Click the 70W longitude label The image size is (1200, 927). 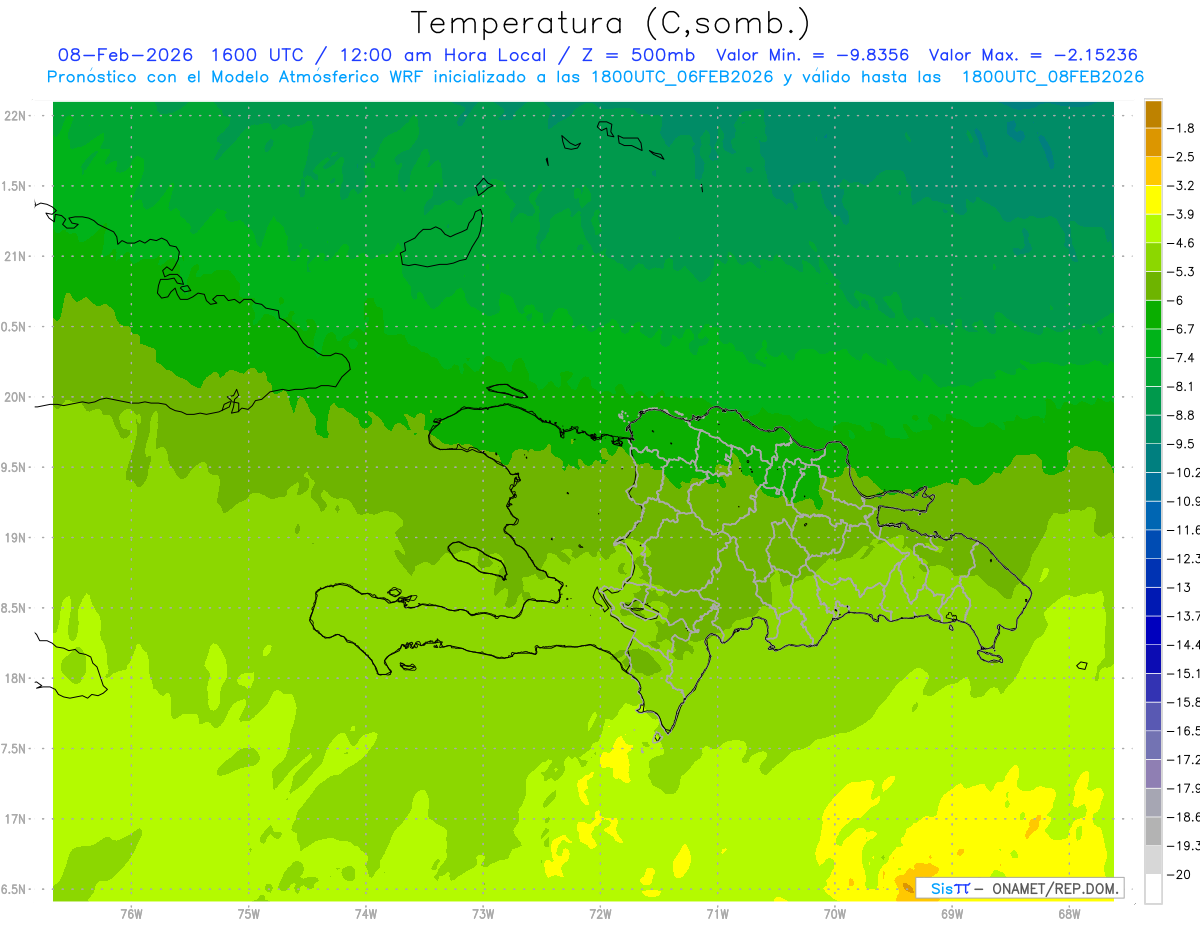pyautogui.click(x=835, y=914)
